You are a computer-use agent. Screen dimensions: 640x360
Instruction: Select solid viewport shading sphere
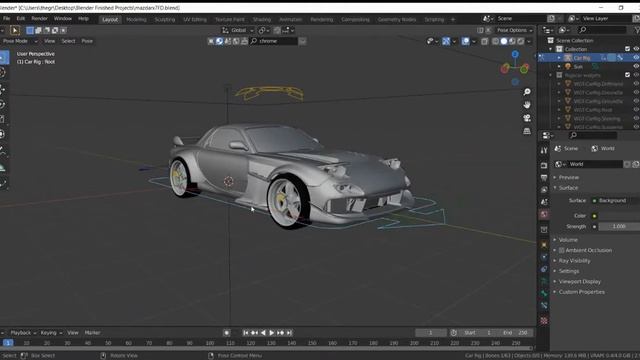pos(504,41)
